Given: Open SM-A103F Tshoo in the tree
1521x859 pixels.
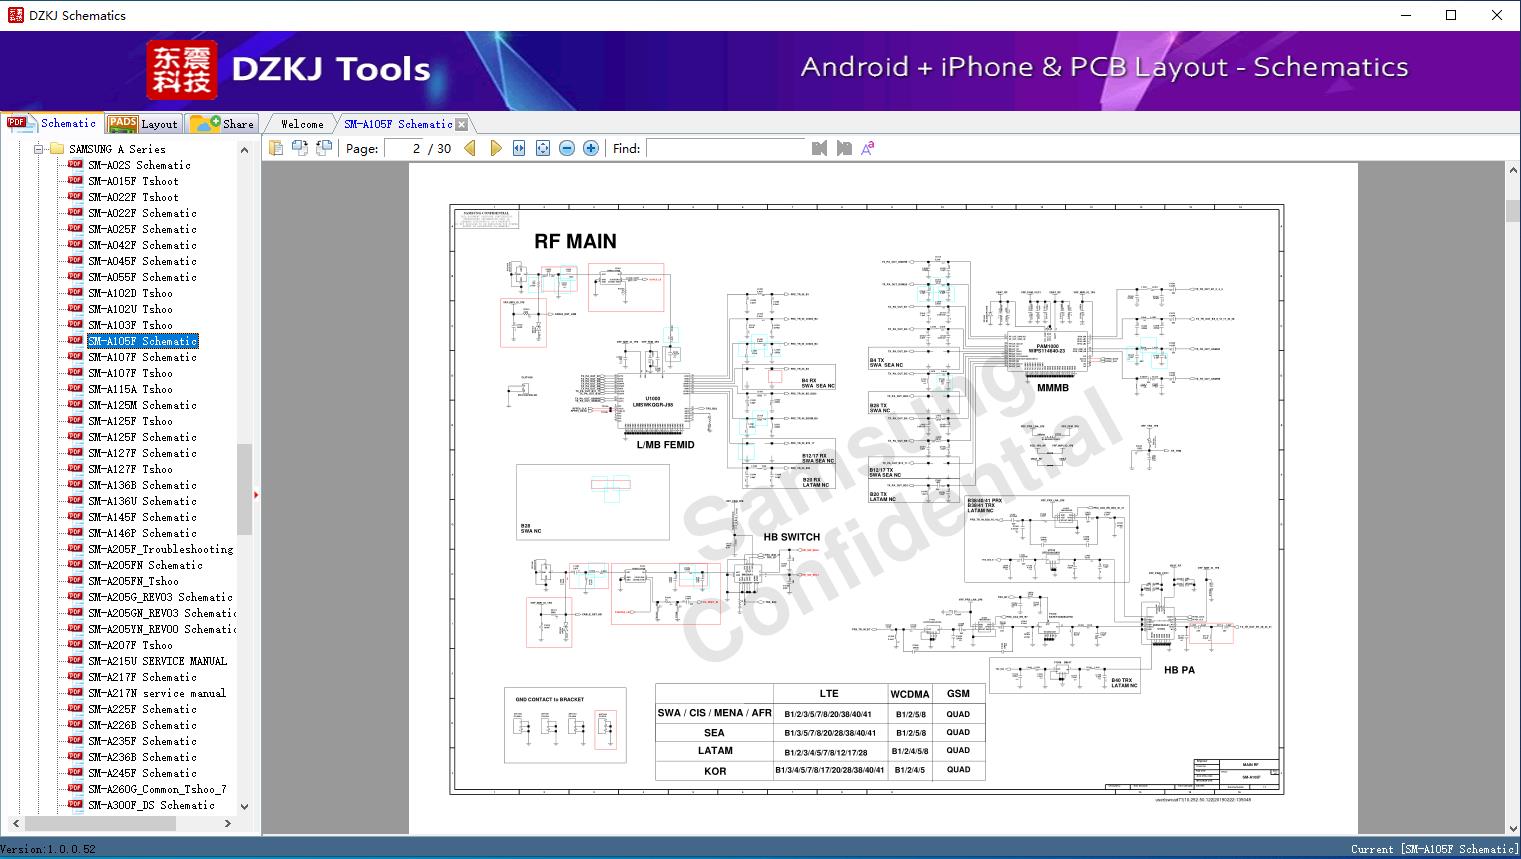Looking at the screenshot, I should 130,325.
